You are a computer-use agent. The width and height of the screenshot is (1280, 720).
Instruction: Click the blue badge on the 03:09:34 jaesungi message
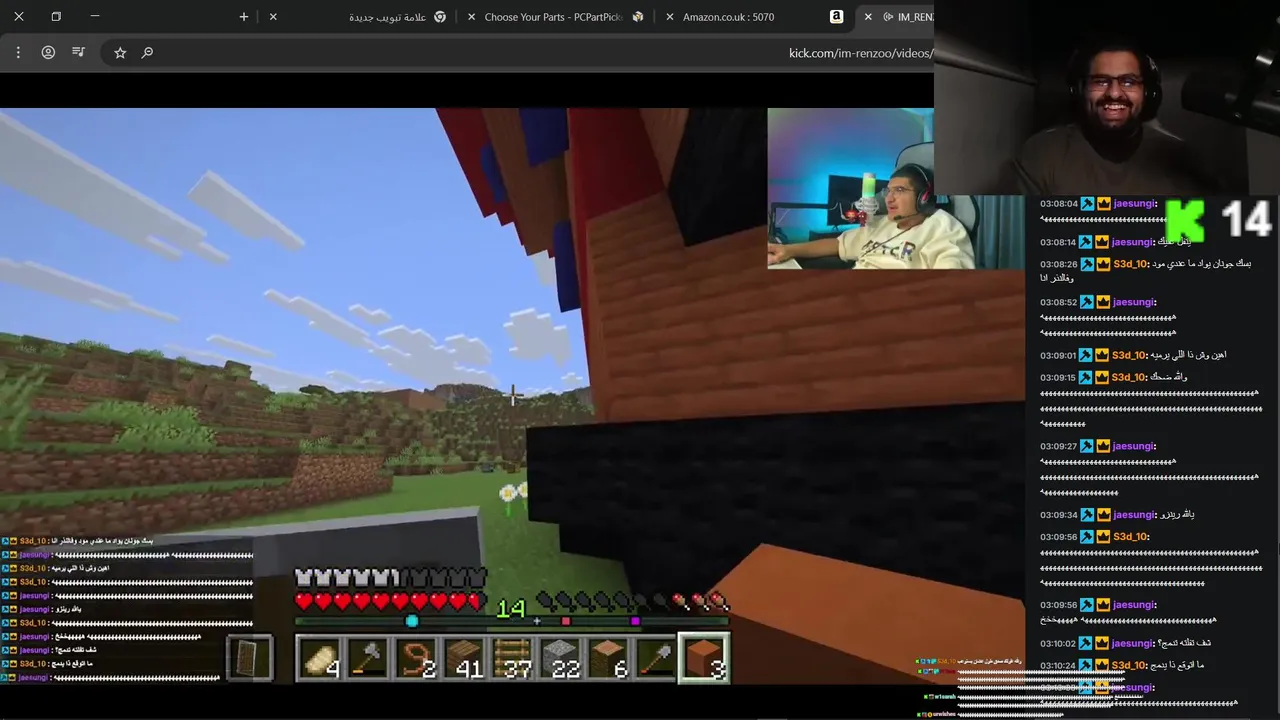1087,515
